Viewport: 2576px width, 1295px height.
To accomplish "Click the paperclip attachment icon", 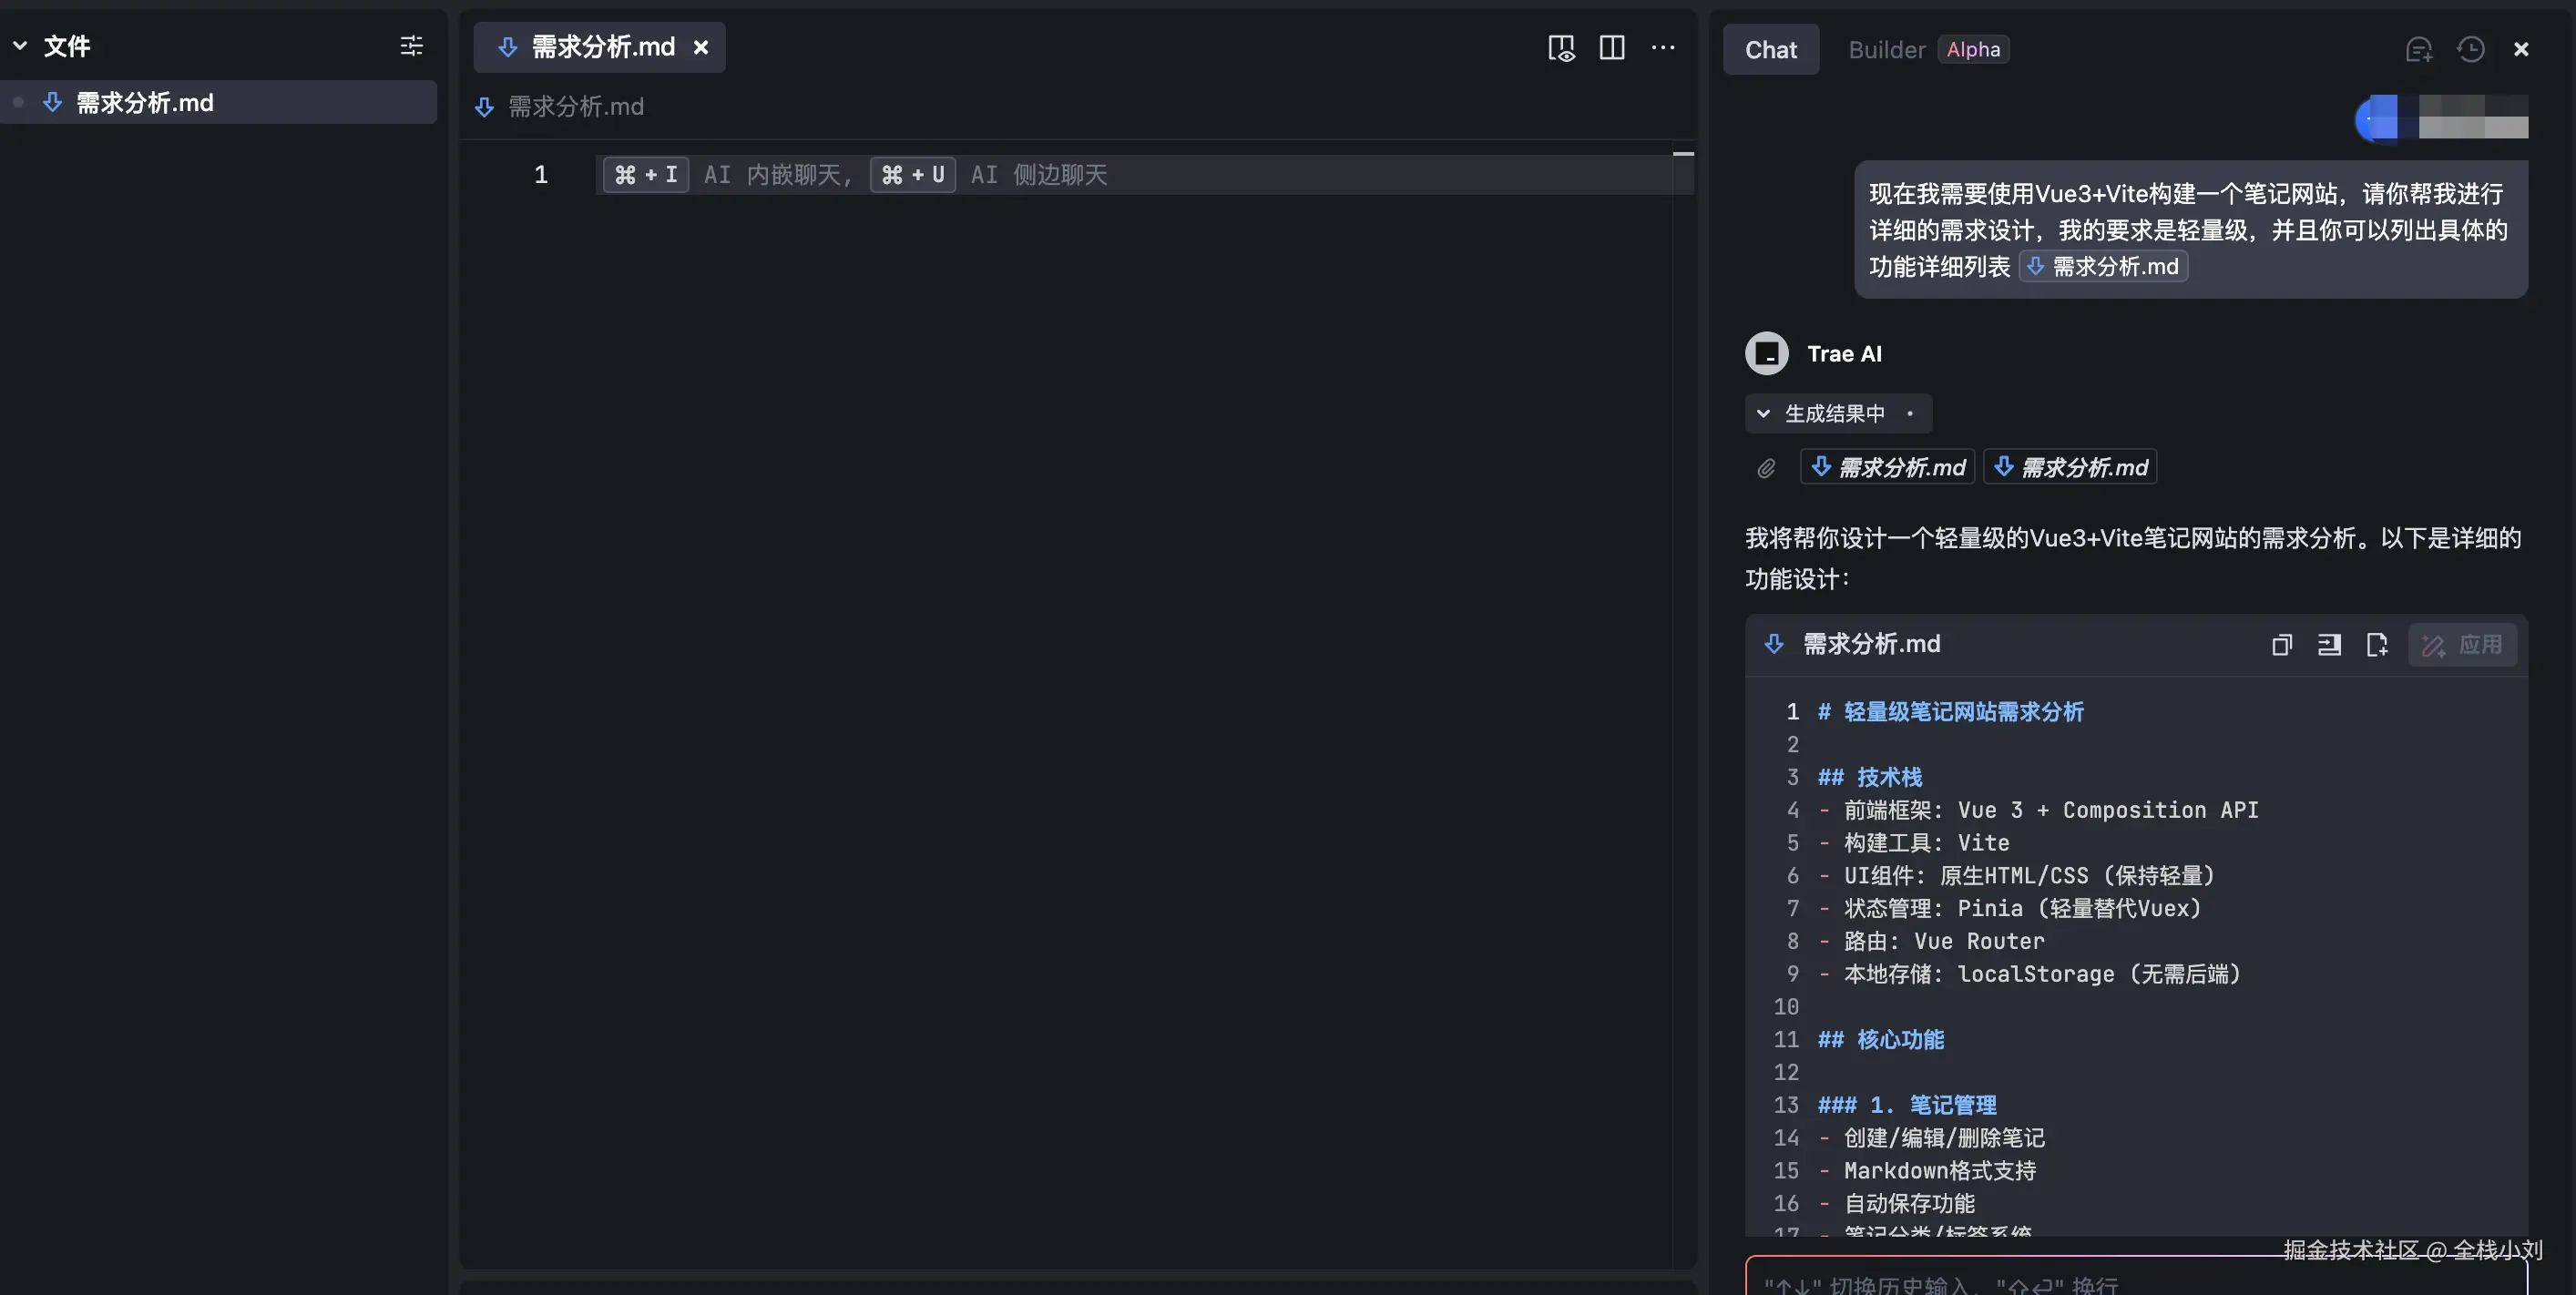I will coord(1766,468).
